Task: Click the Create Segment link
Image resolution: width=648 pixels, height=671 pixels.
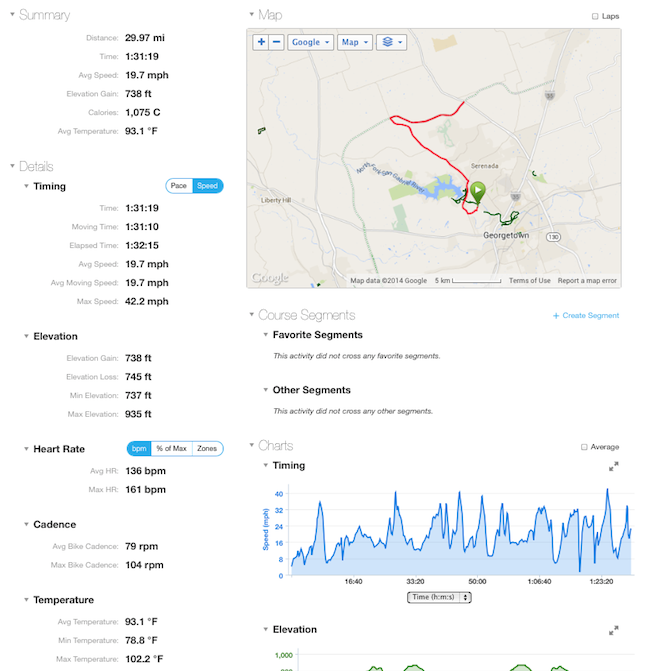Action: (x=590, y=315)
